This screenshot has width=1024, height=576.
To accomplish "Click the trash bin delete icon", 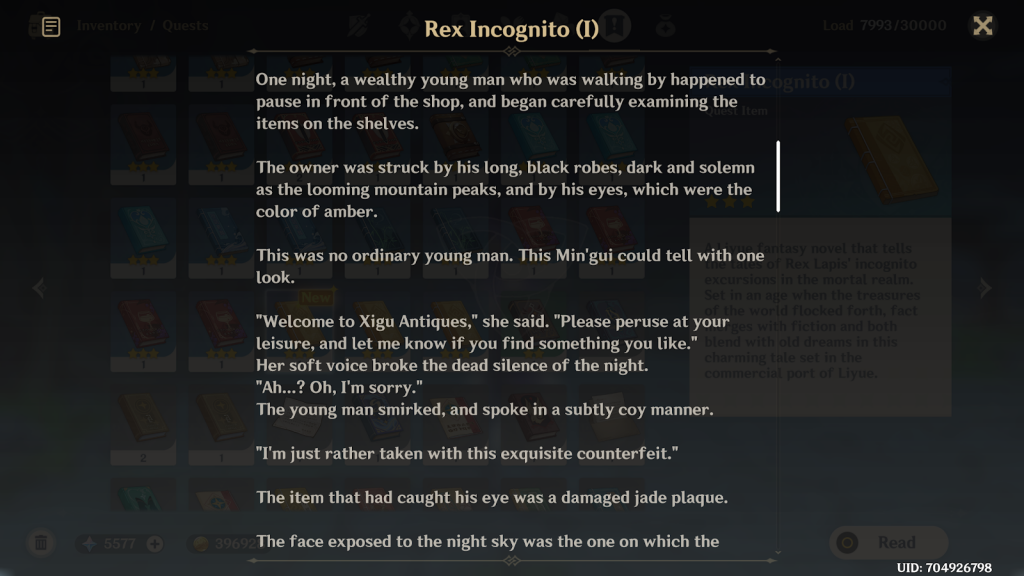I will click(40, 543).
